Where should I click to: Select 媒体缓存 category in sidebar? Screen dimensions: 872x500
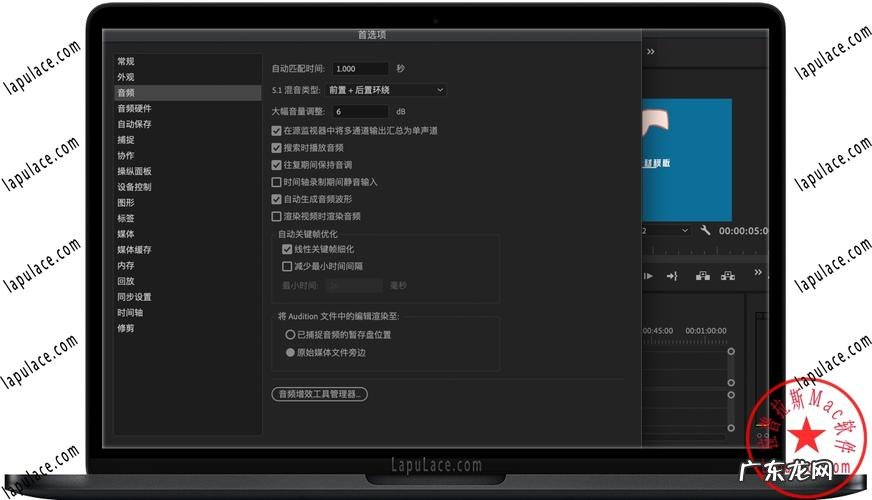[x=134, y=249]
